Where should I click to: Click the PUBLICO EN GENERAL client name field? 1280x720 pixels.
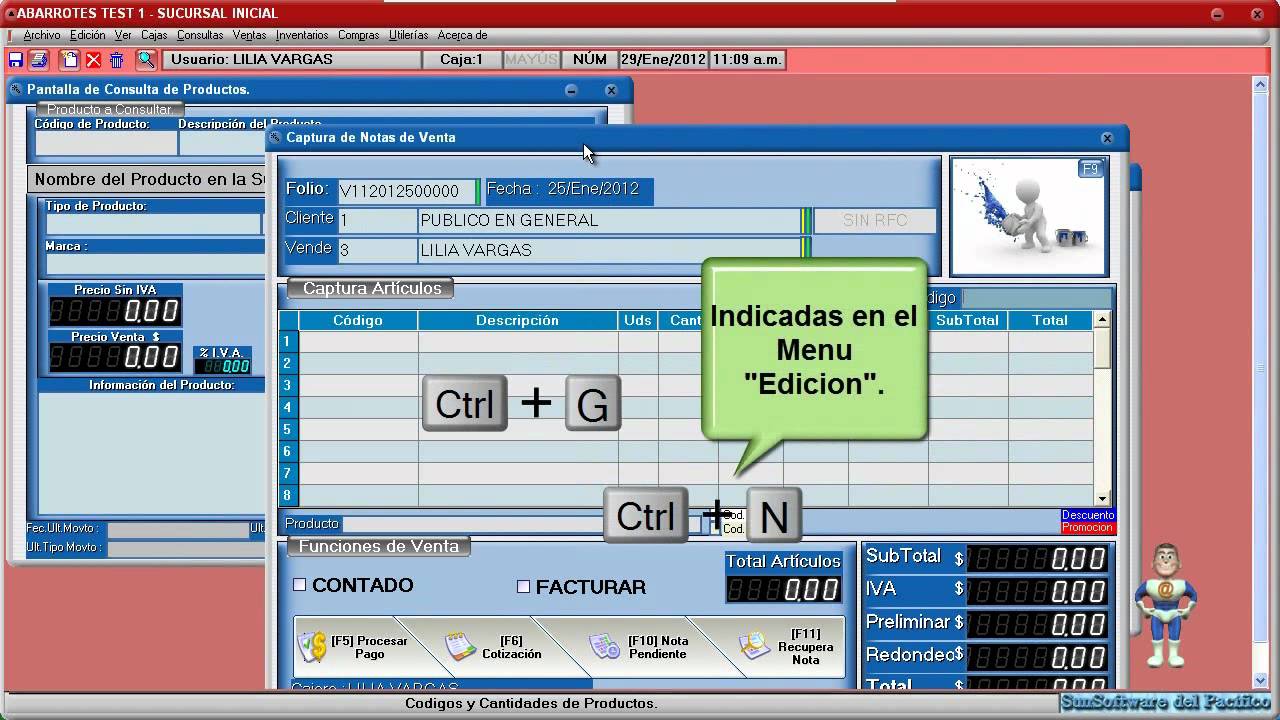coord(609,220)
